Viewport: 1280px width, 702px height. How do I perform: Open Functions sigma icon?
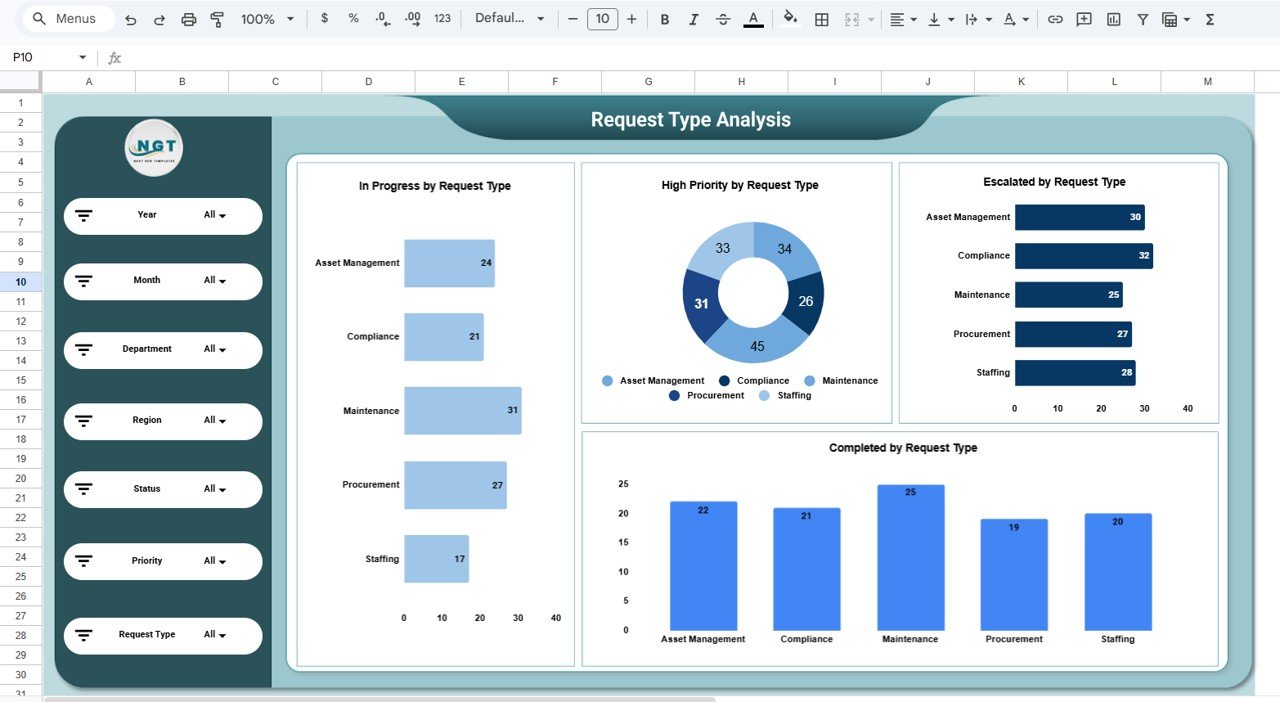[1210, 19]
